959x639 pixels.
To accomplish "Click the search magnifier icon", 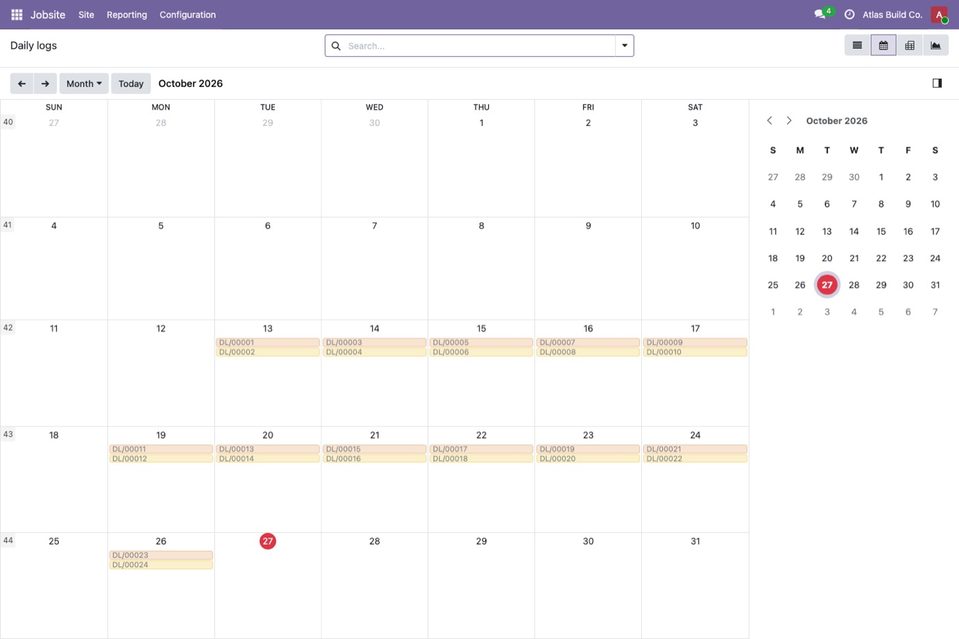I will 336,46.
